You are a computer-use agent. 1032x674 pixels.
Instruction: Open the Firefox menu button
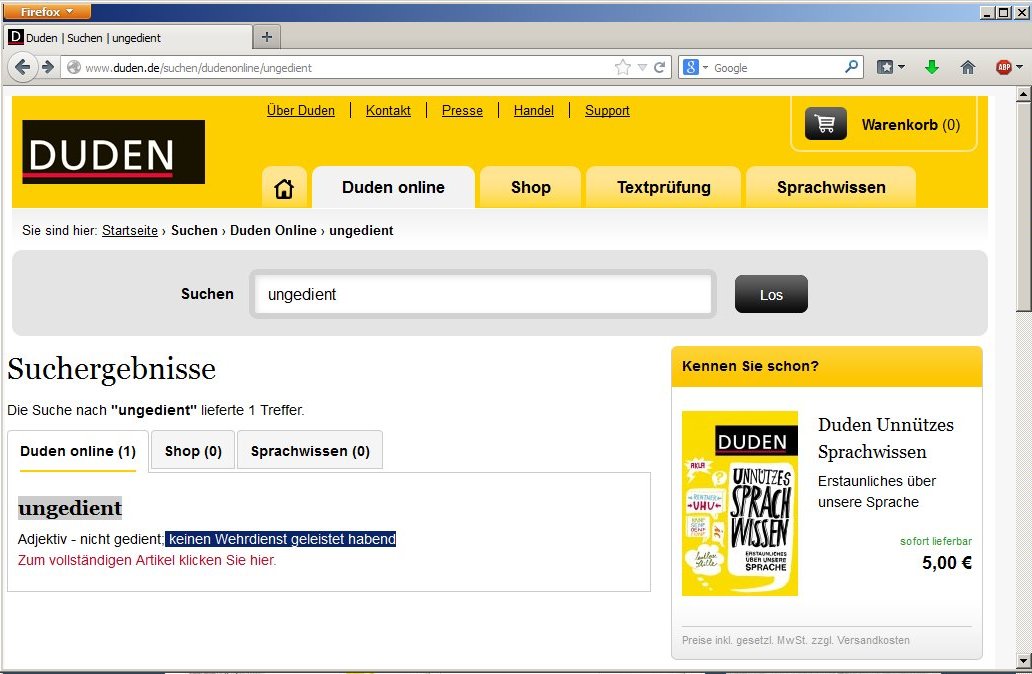pyautogui.click(x=46, y=12)
